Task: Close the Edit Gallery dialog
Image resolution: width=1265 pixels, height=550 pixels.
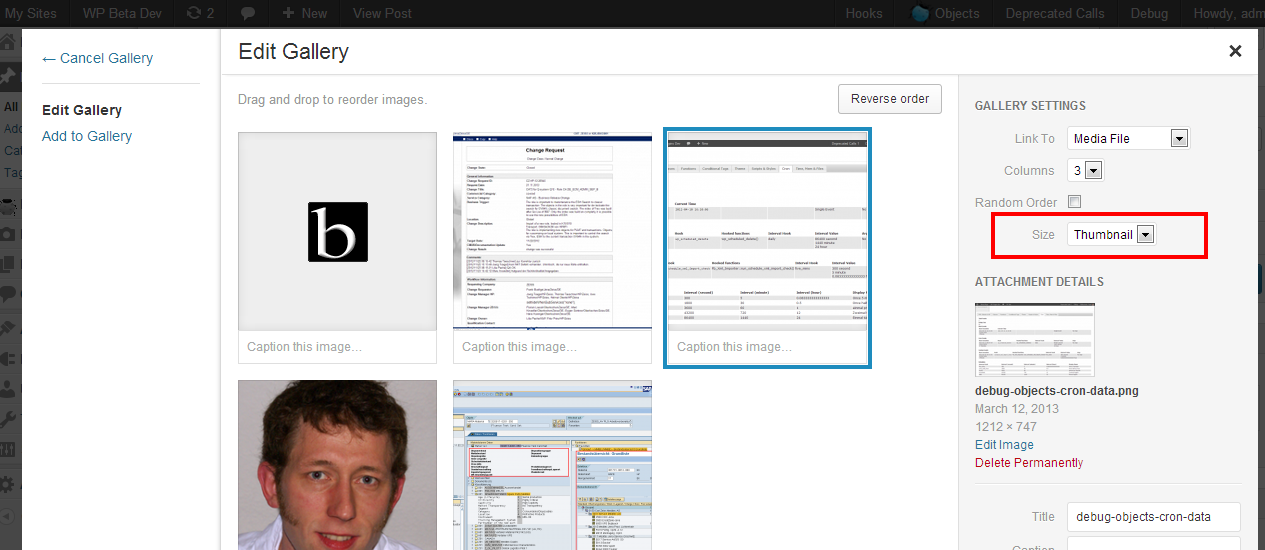Action: (x=1235, y=51)
